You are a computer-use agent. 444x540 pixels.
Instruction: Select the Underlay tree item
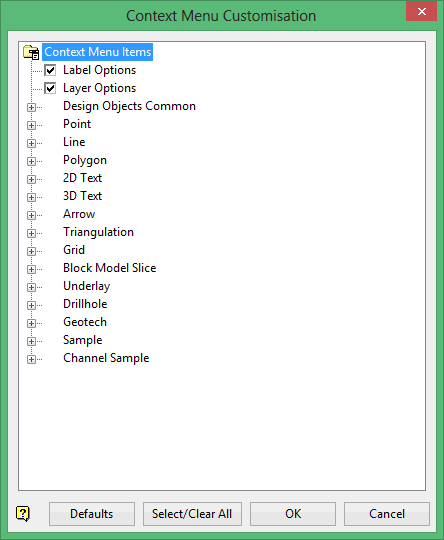pyautogui.click(x=86, y=286)
